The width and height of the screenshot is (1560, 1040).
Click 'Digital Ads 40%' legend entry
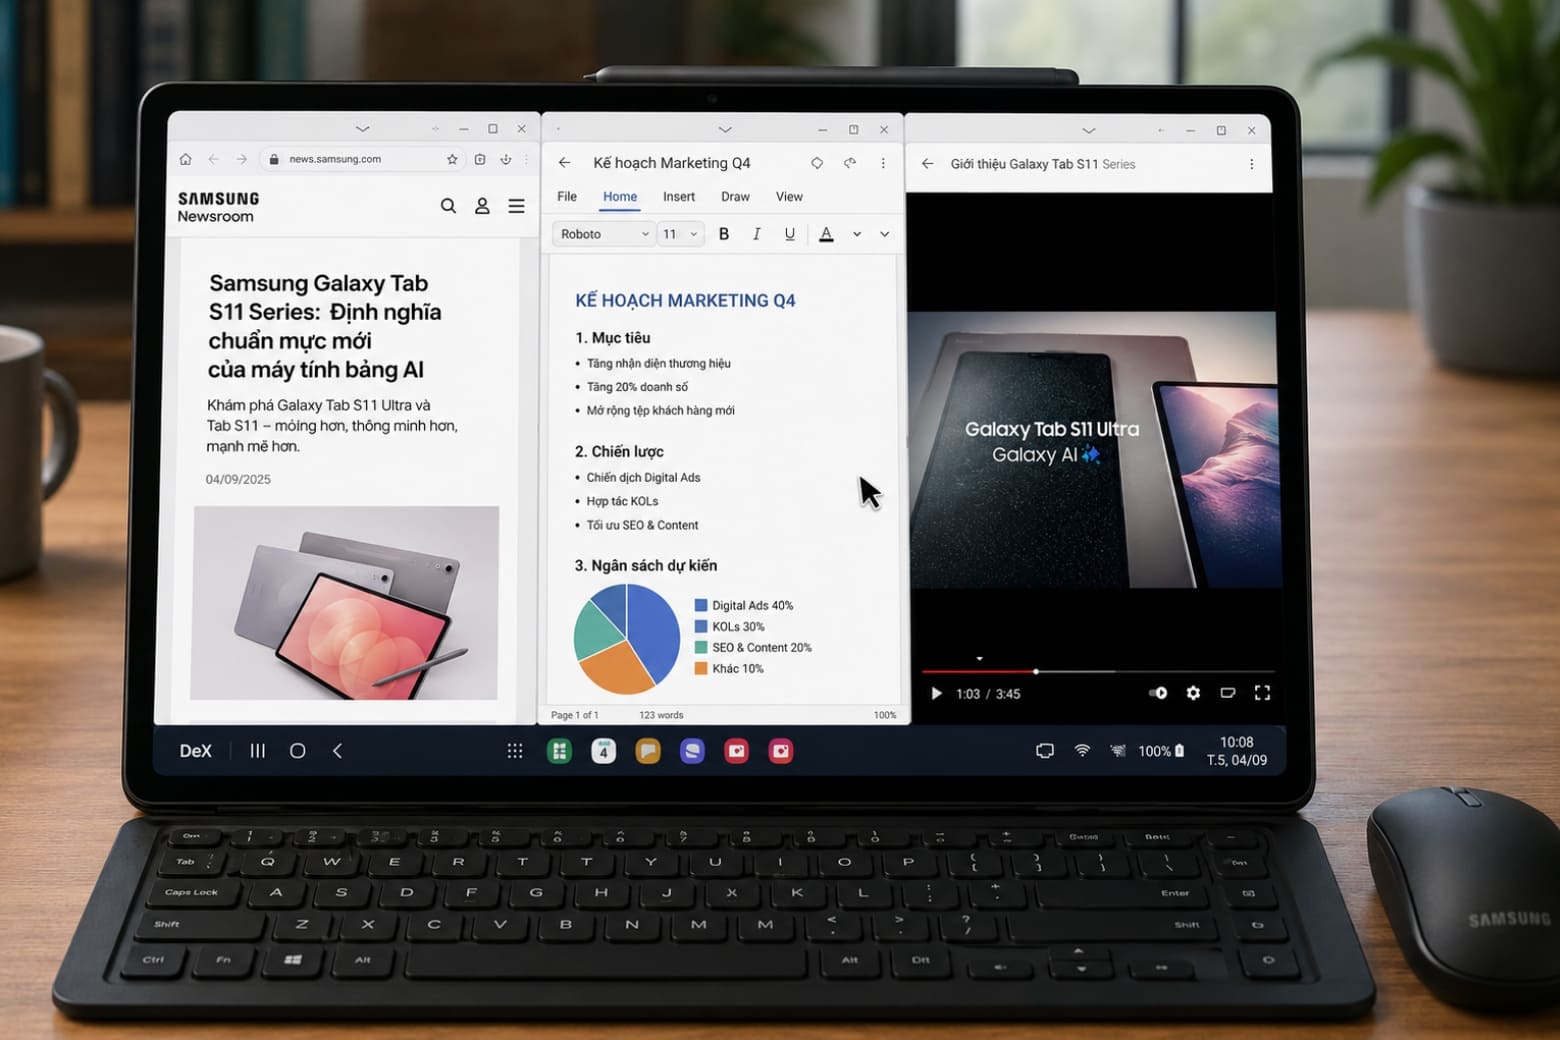tap(744, 605)
